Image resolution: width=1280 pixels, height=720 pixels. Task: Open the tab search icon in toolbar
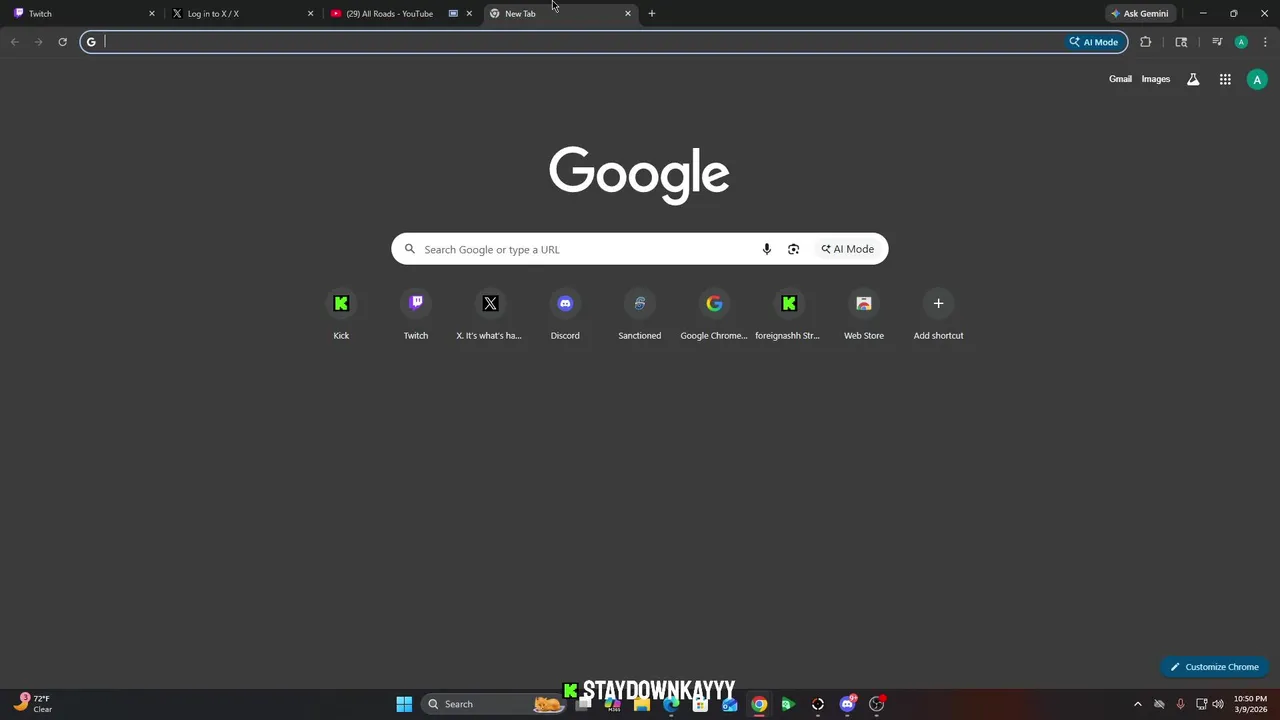pyautogui.click(x=1181, y=42)
